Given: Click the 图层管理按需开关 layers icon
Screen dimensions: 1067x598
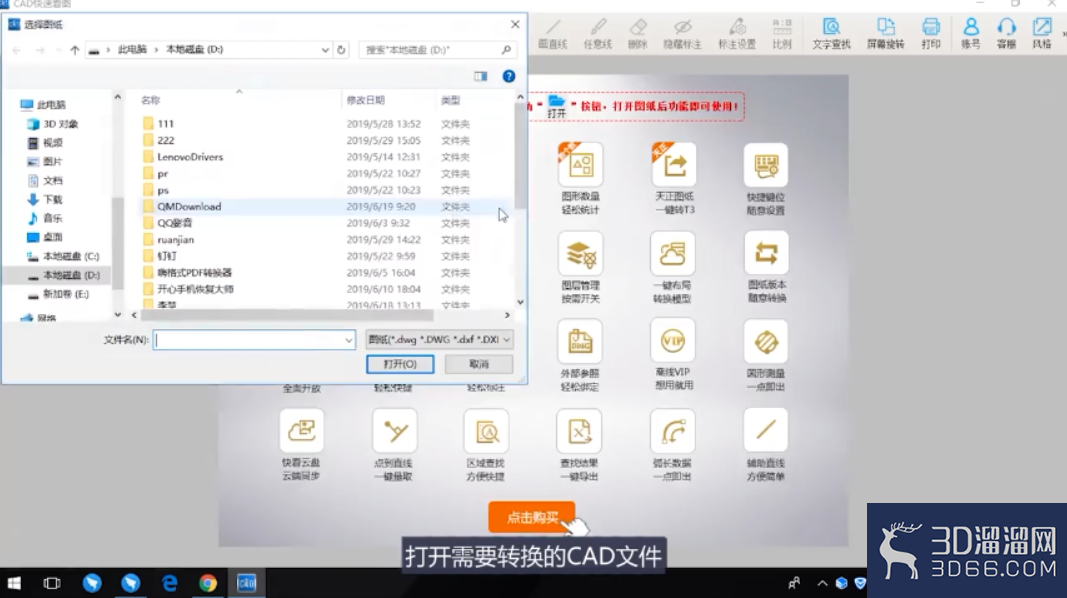Looking at the screenshot, I should click(580, 254).
